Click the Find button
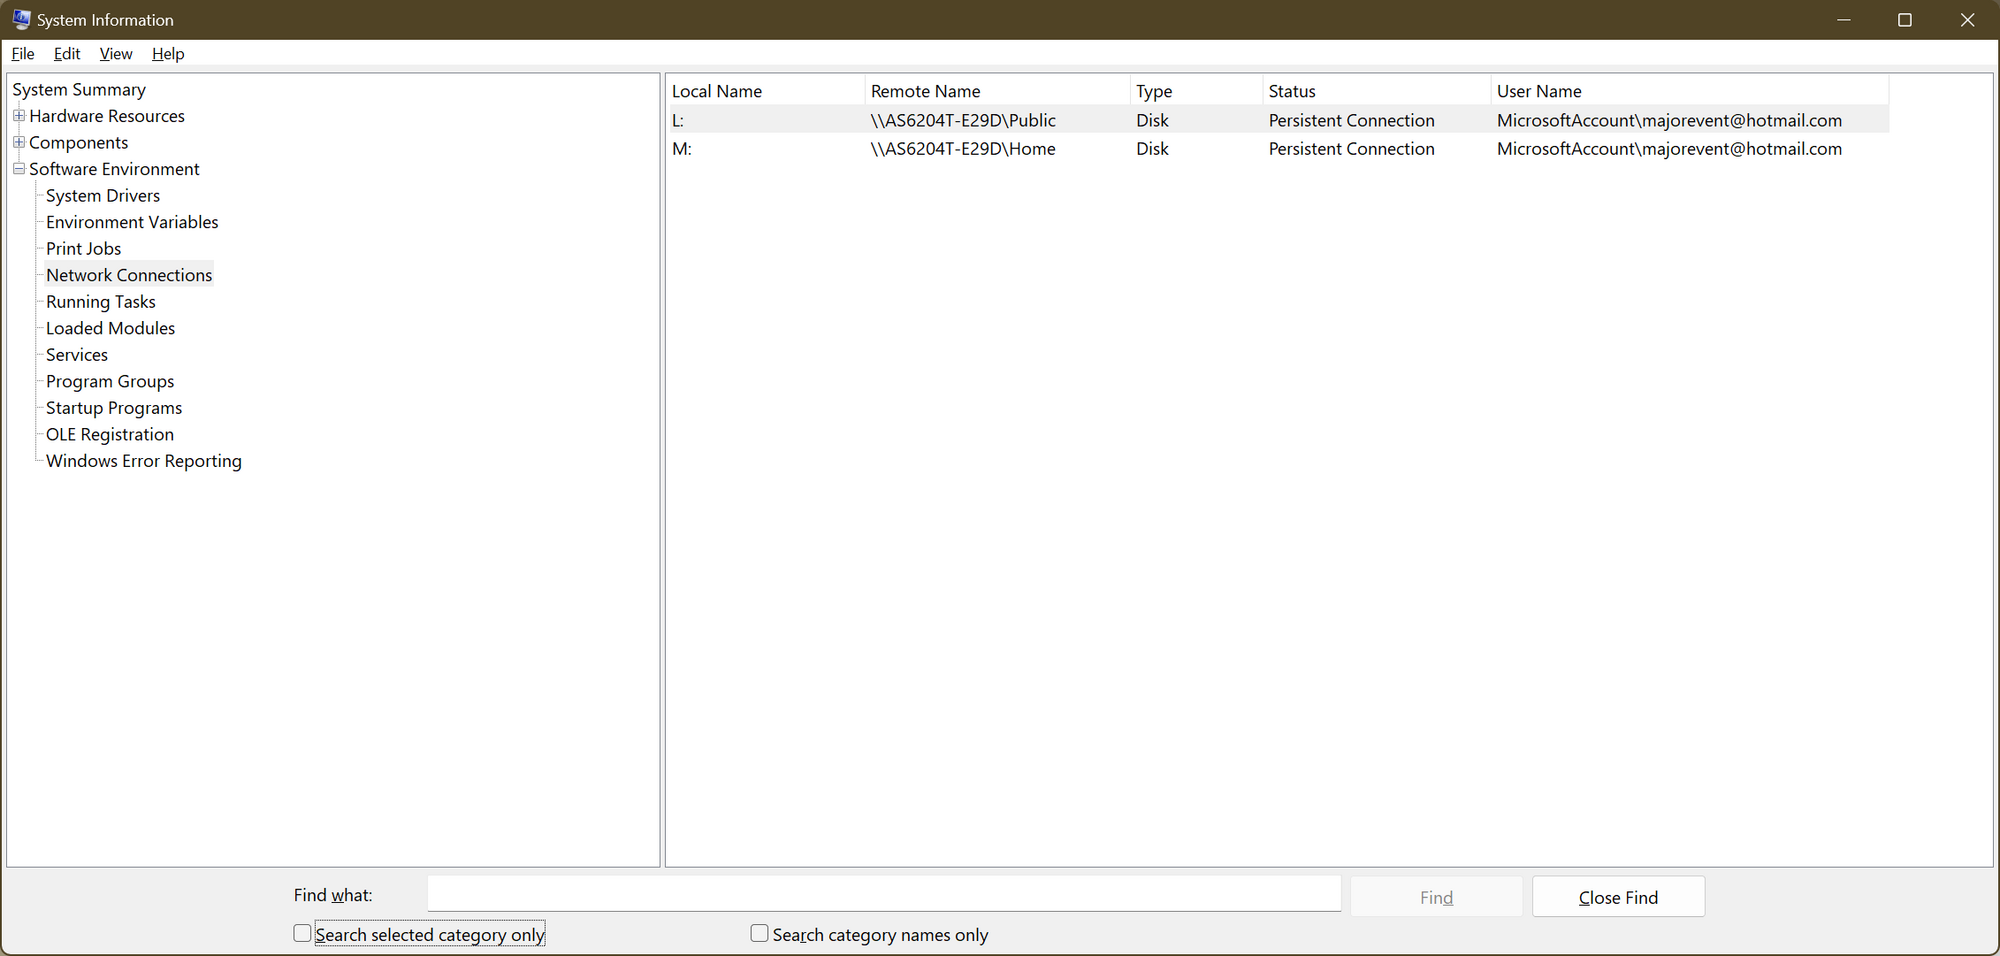The width and height of the screenshot is (2000, 956). point(1436,896)
